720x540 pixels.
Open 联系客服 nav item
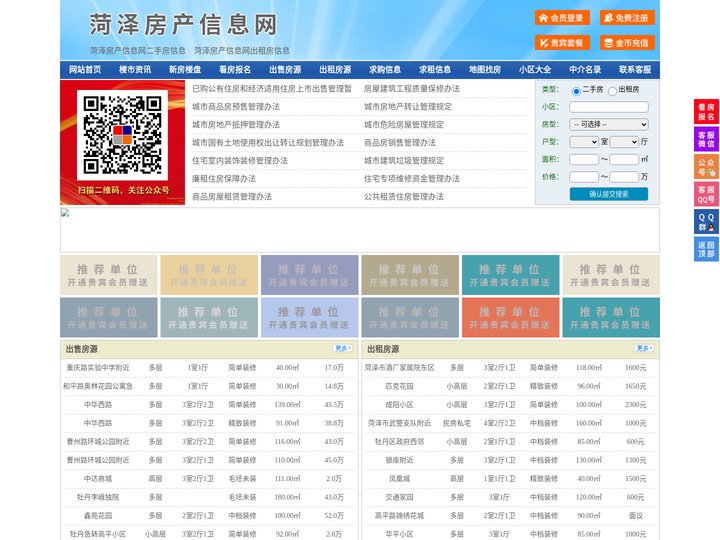(635, 70)
